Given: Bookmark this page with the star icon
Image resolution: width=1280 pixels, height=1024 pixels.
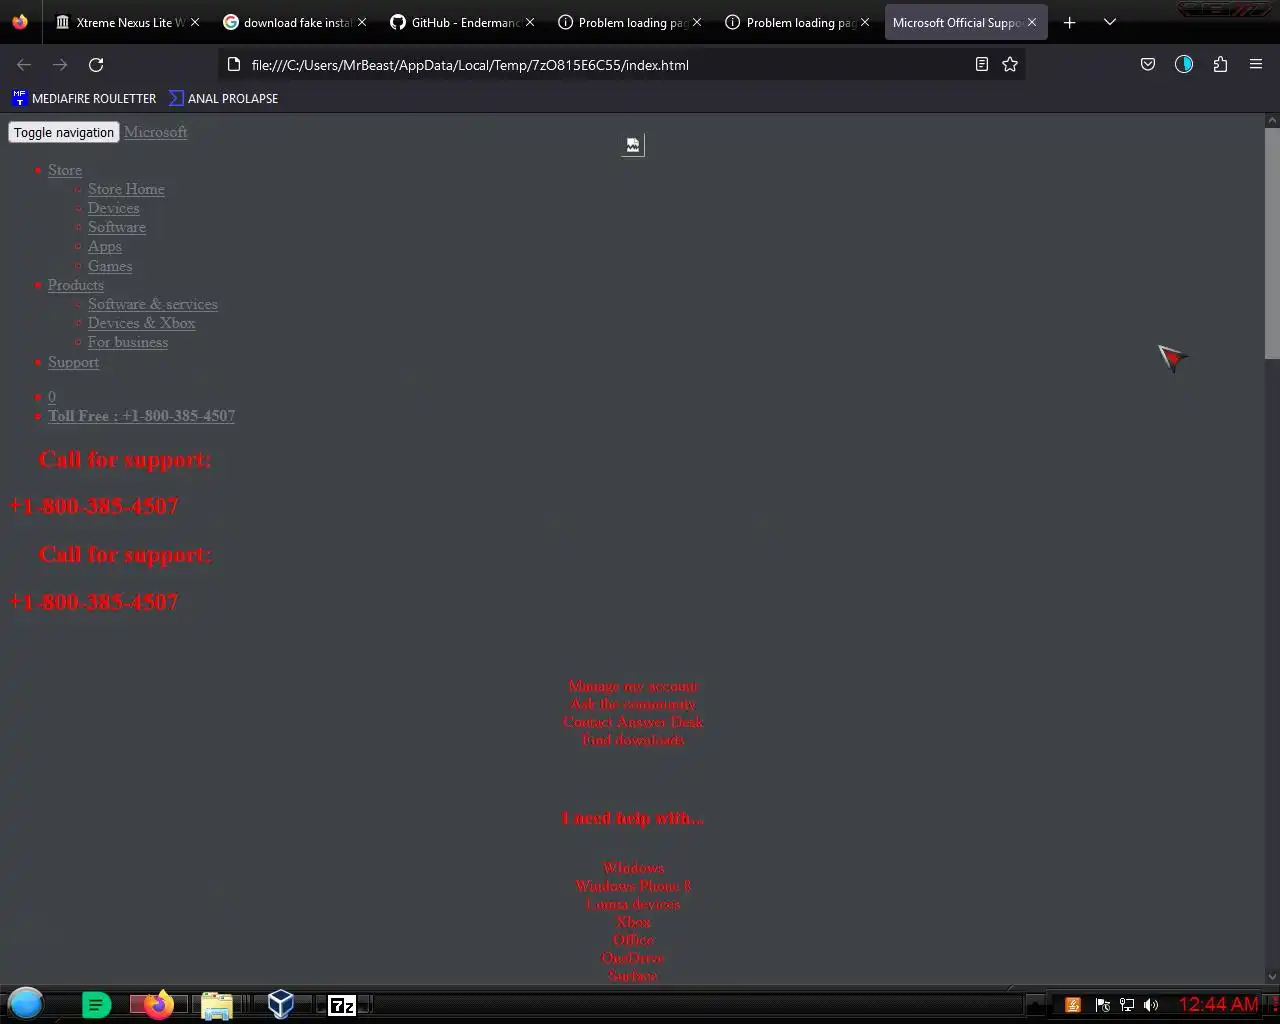Looking at the screenshot, I should [x=1010, y=65].
